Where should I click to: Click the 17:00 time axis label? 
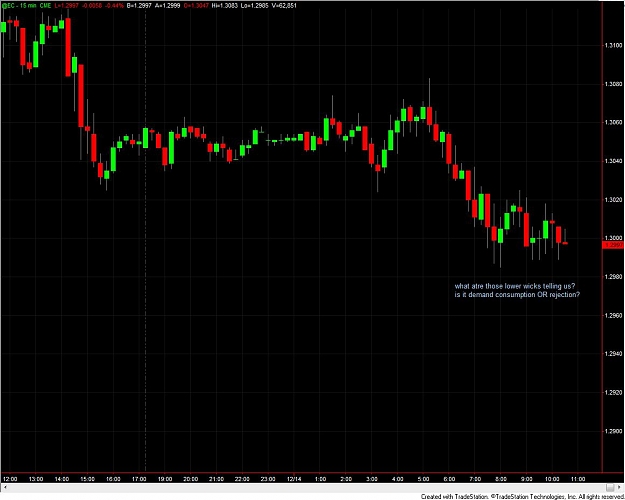(x=139, y=479)
